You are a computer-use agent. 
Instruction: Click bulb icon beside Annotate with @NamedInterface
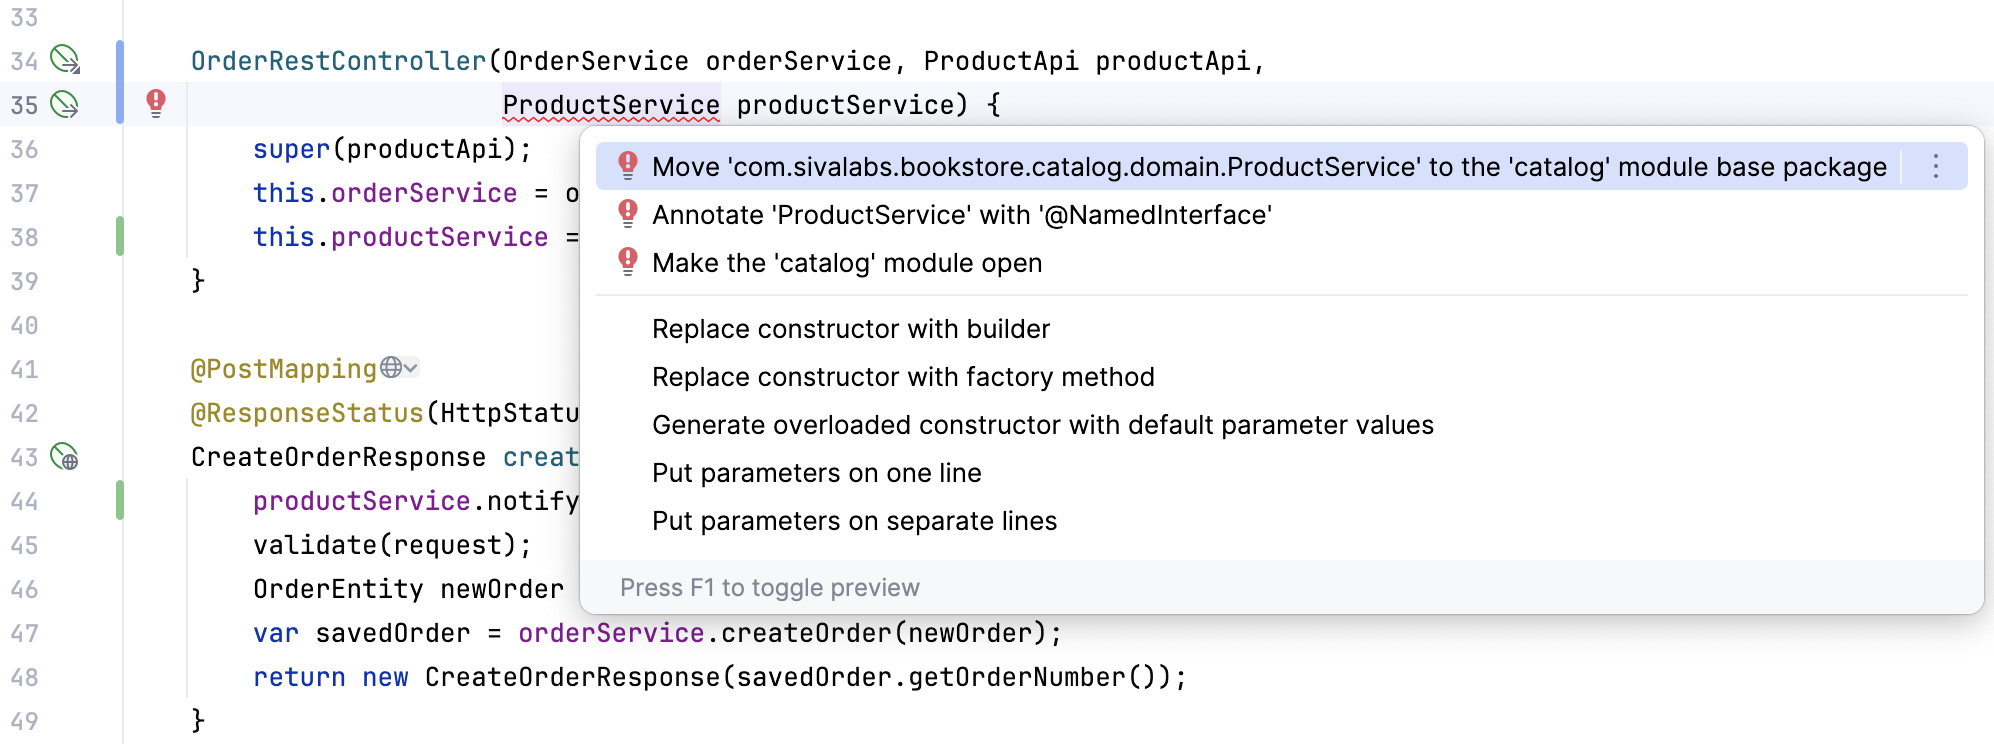(x=628, y=214)
